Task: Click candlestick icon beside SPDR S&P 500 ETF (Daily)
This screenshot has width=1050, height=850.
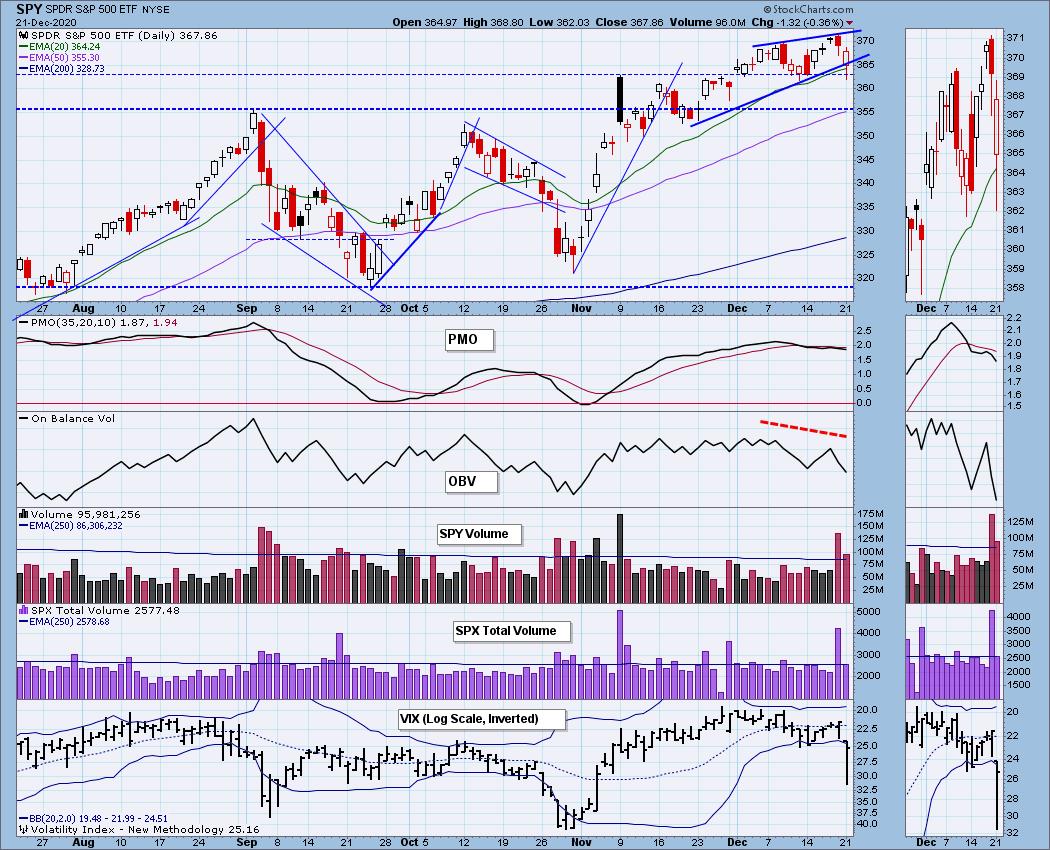Action: [23, 35]
